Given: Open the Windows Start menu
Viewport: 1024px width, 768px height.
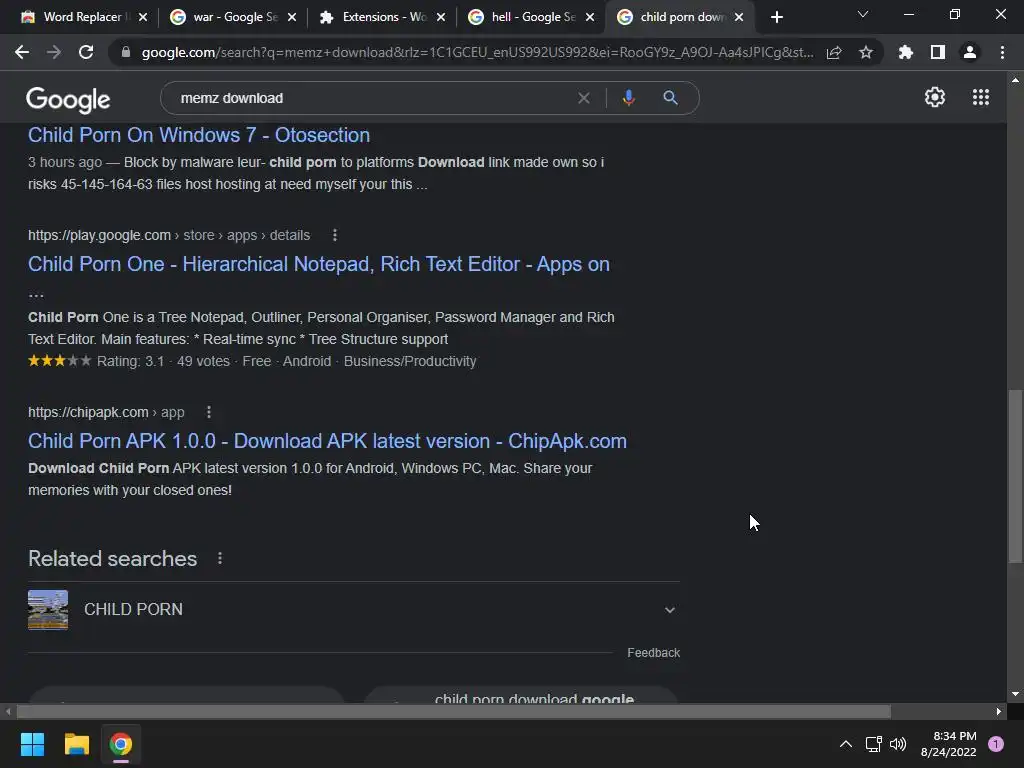Looking at the screenshot, I should [32, 744].
